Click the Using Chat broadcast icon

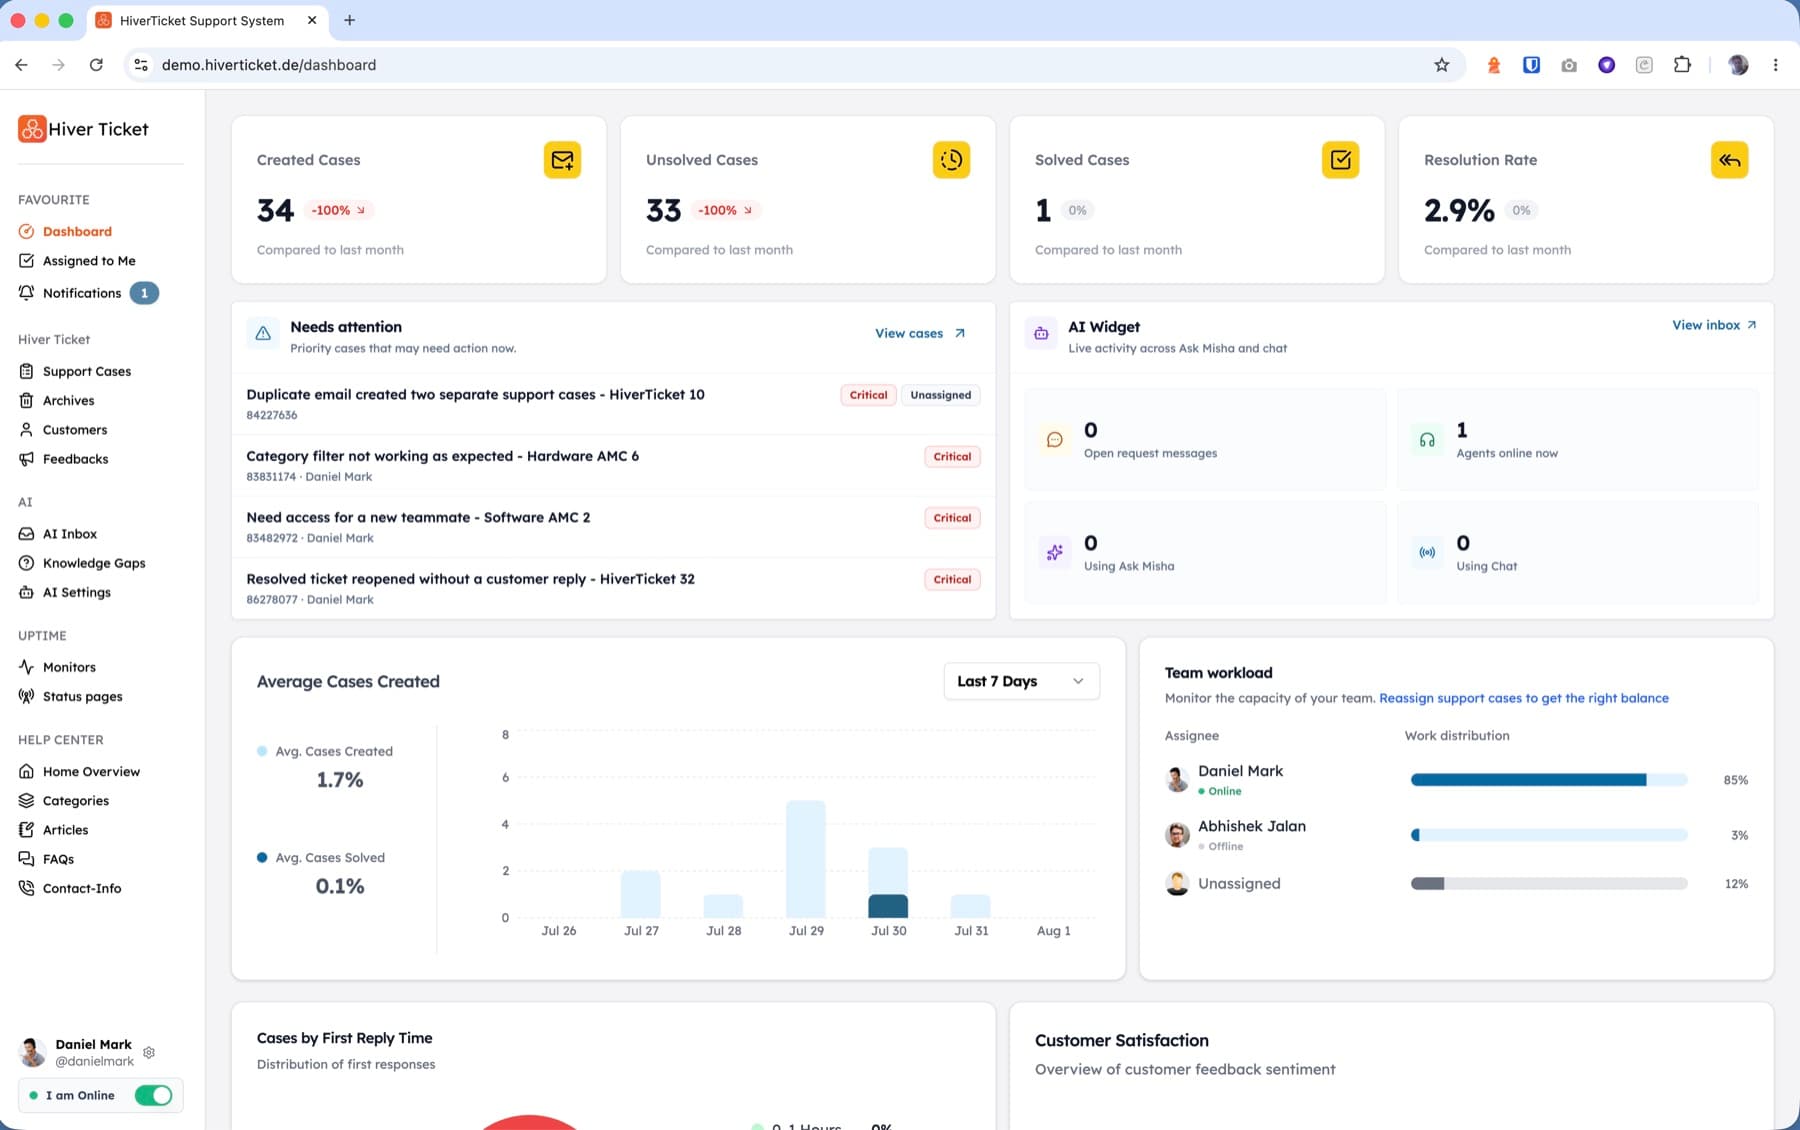coord(1427,552)
